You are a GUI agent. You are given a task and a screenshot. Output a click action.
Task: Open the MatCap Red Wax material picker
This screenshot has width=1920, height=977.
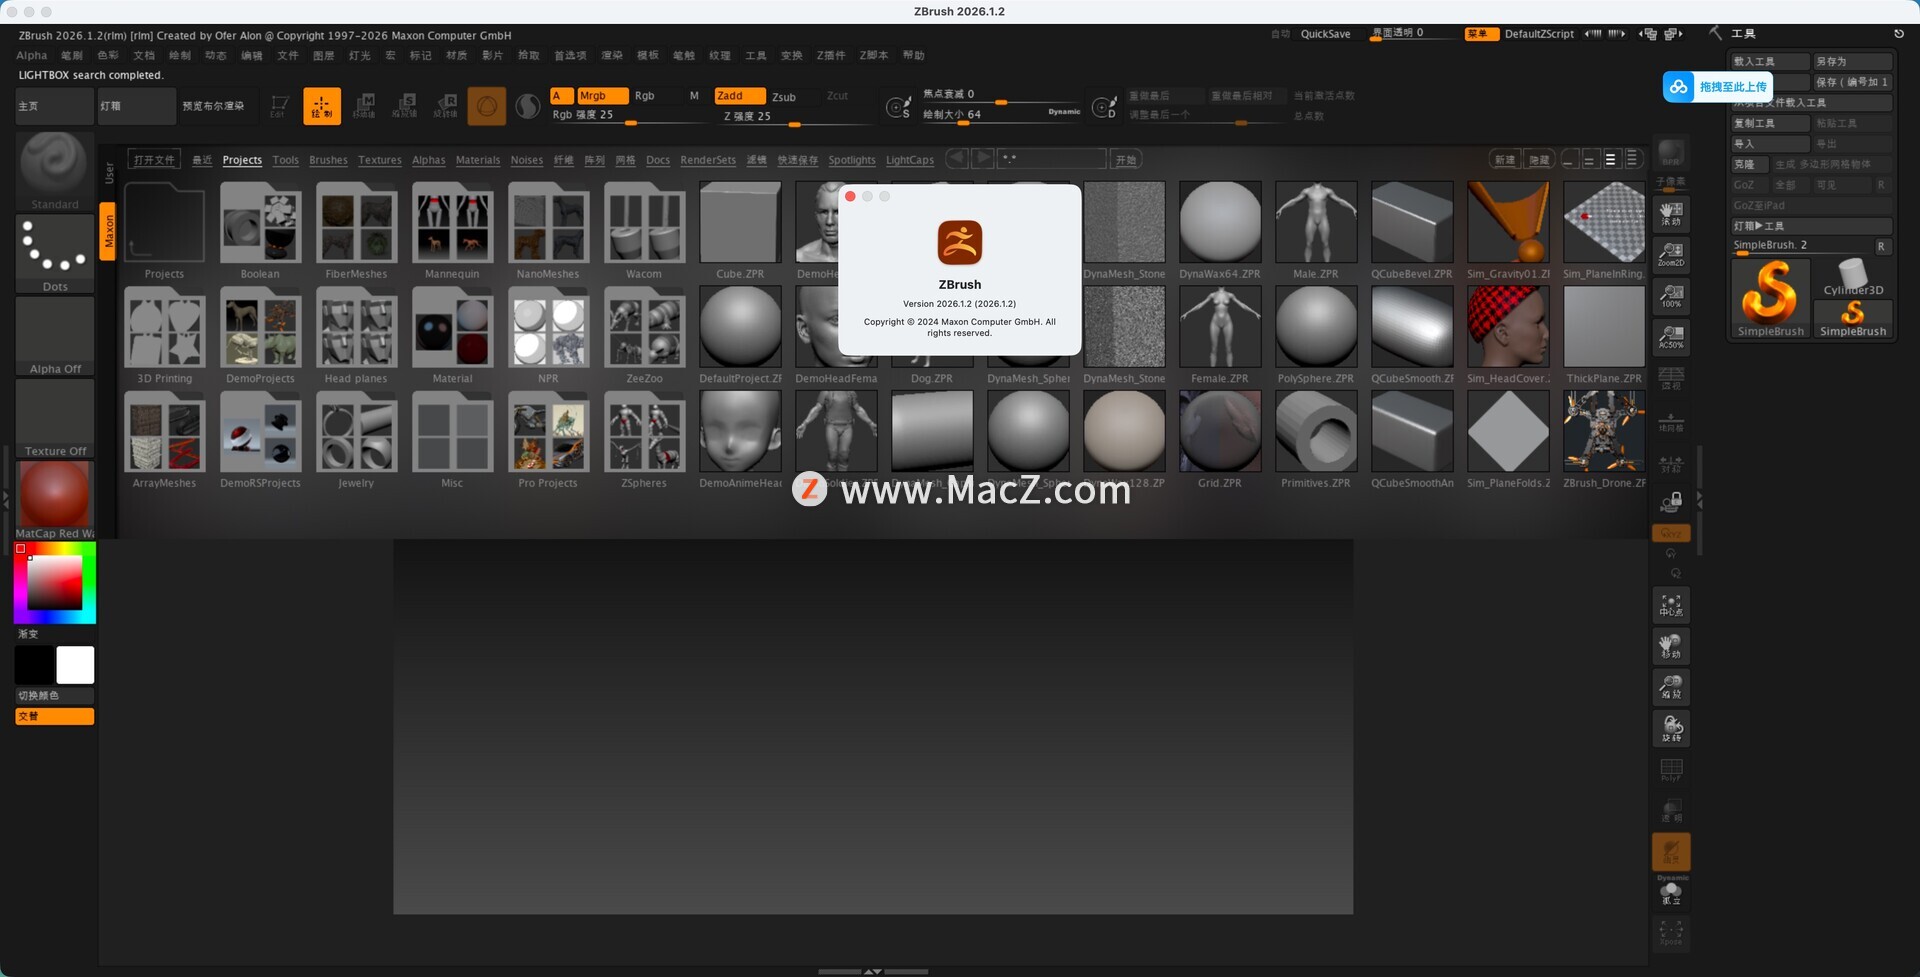(54, 496)
